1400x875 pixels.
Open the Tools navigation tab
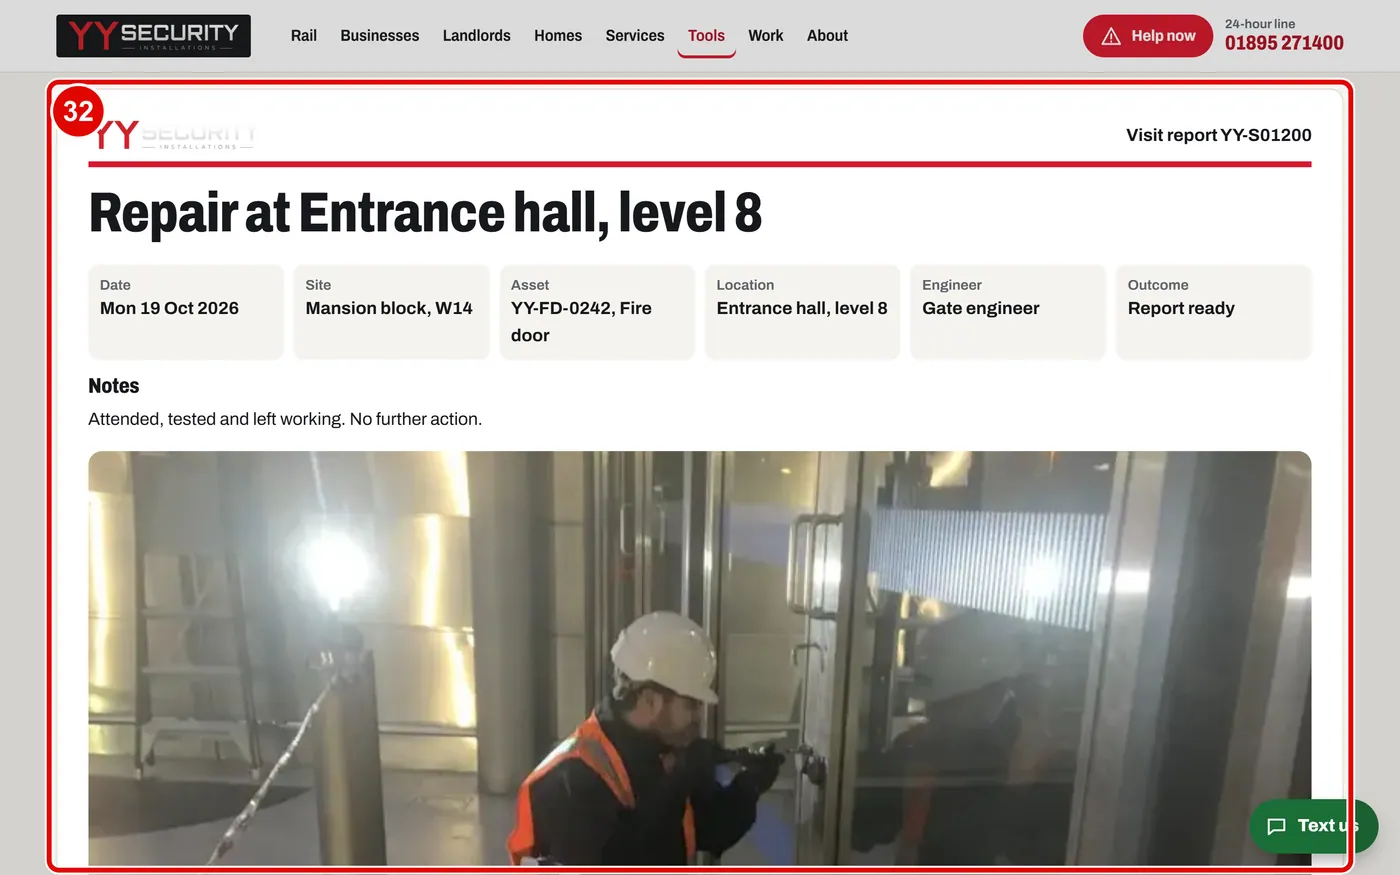tap(706, 36)
